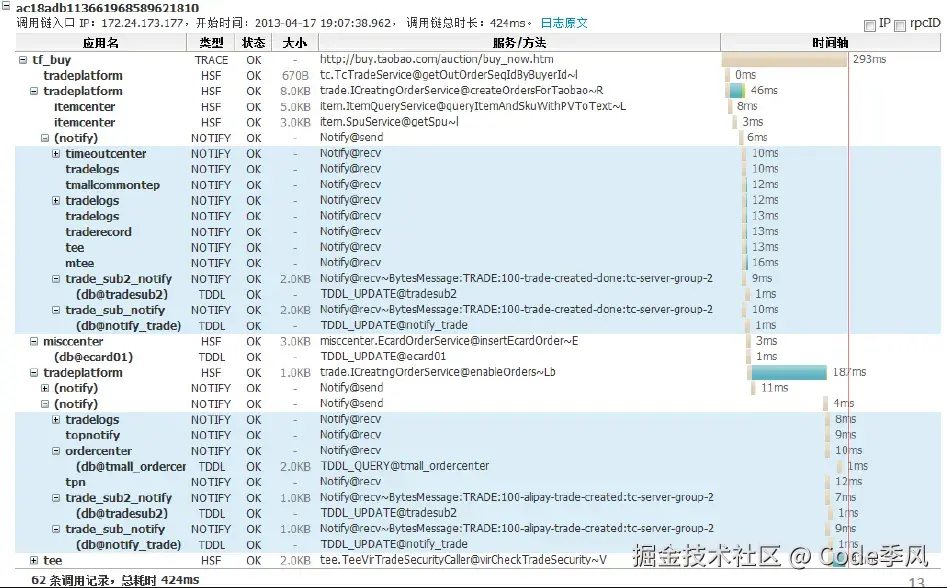Click the 46ms createOrders timeline bar
This screenshot has width=947, height=588.
737,91
